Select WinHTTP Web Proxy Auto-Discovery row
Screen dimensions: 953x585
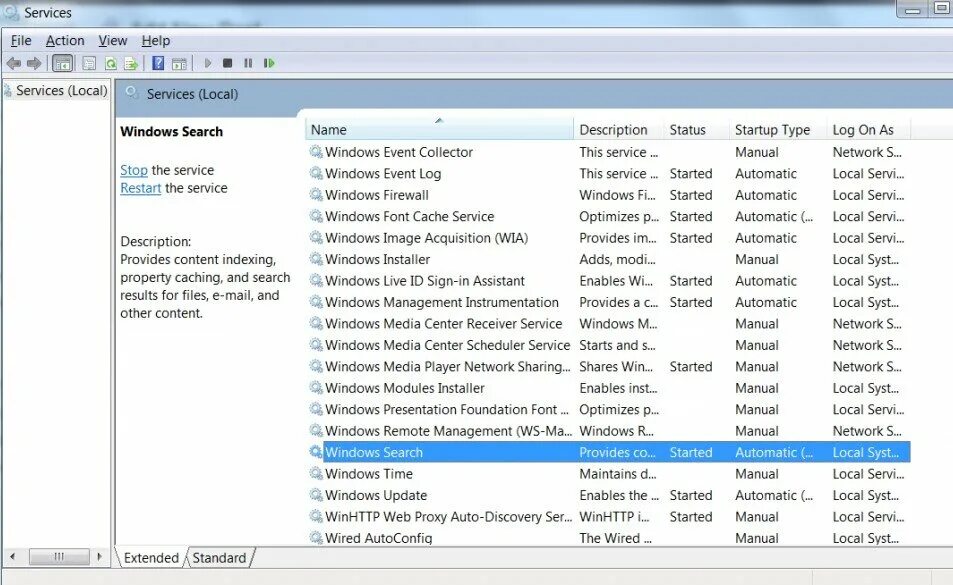point(608,516)
